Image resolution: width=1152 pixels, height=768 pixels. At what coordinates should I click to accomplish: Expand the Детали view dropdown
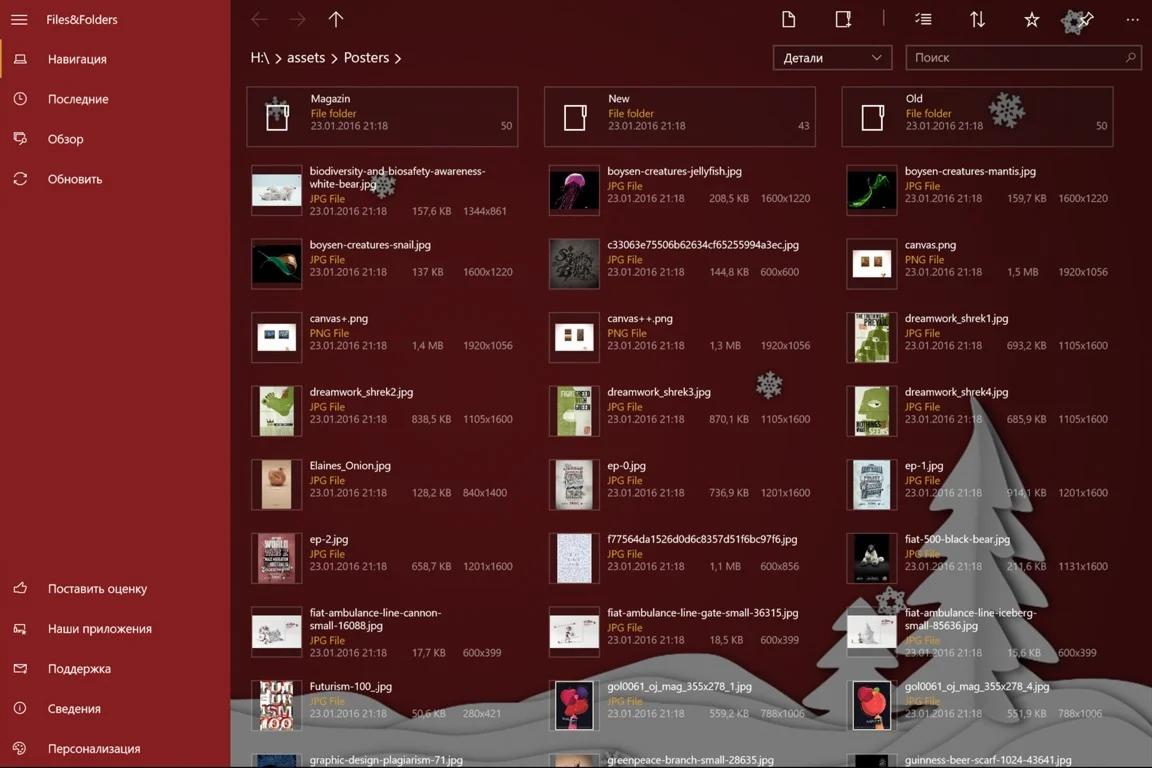point(832,57)
